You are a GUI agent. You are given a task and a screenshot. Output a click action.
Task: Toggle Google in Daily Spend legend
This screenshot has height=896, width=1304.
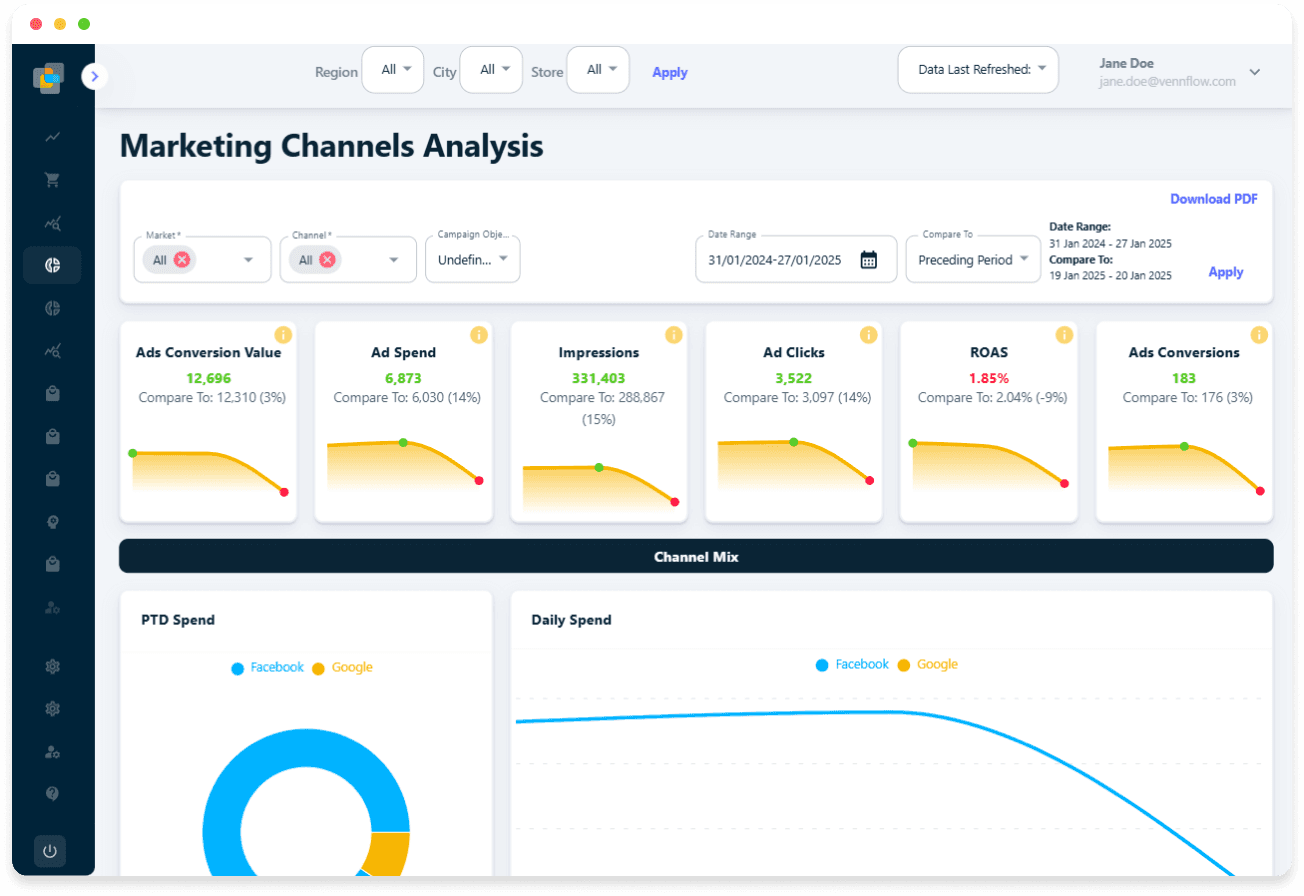[927, 665]
